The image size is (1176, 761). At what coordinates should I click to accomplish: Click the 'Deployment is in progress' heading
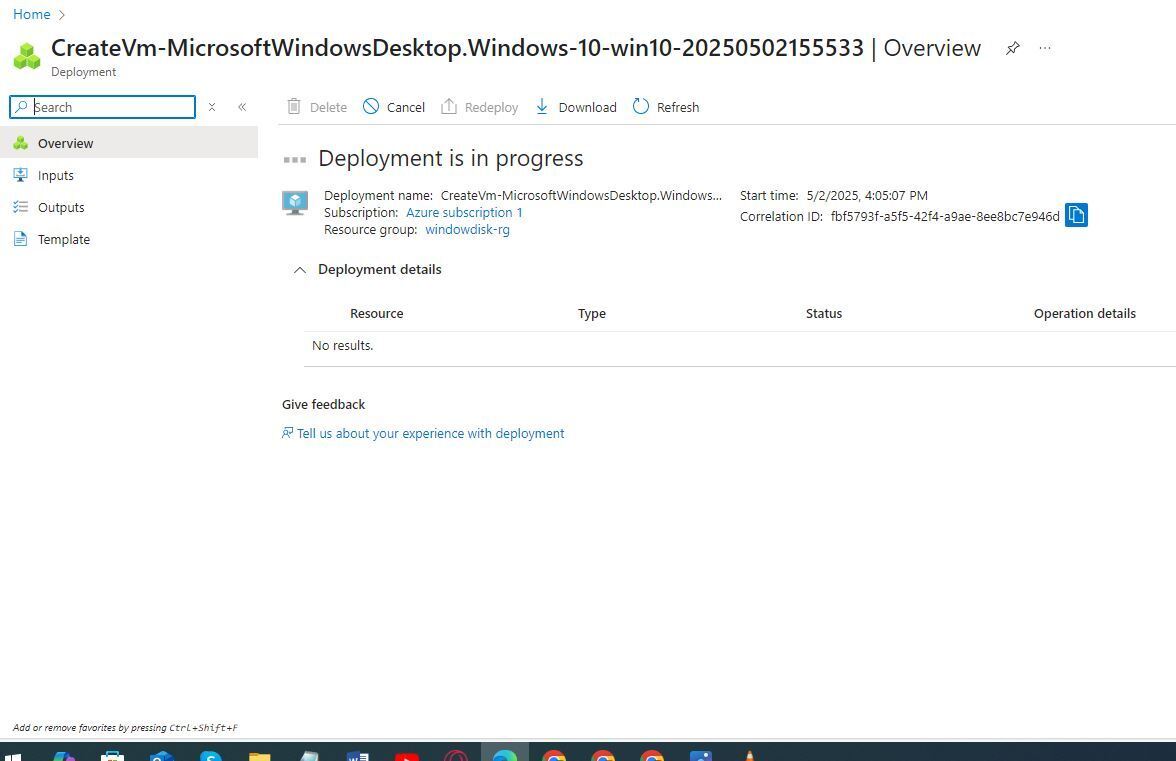click(451, 158)
